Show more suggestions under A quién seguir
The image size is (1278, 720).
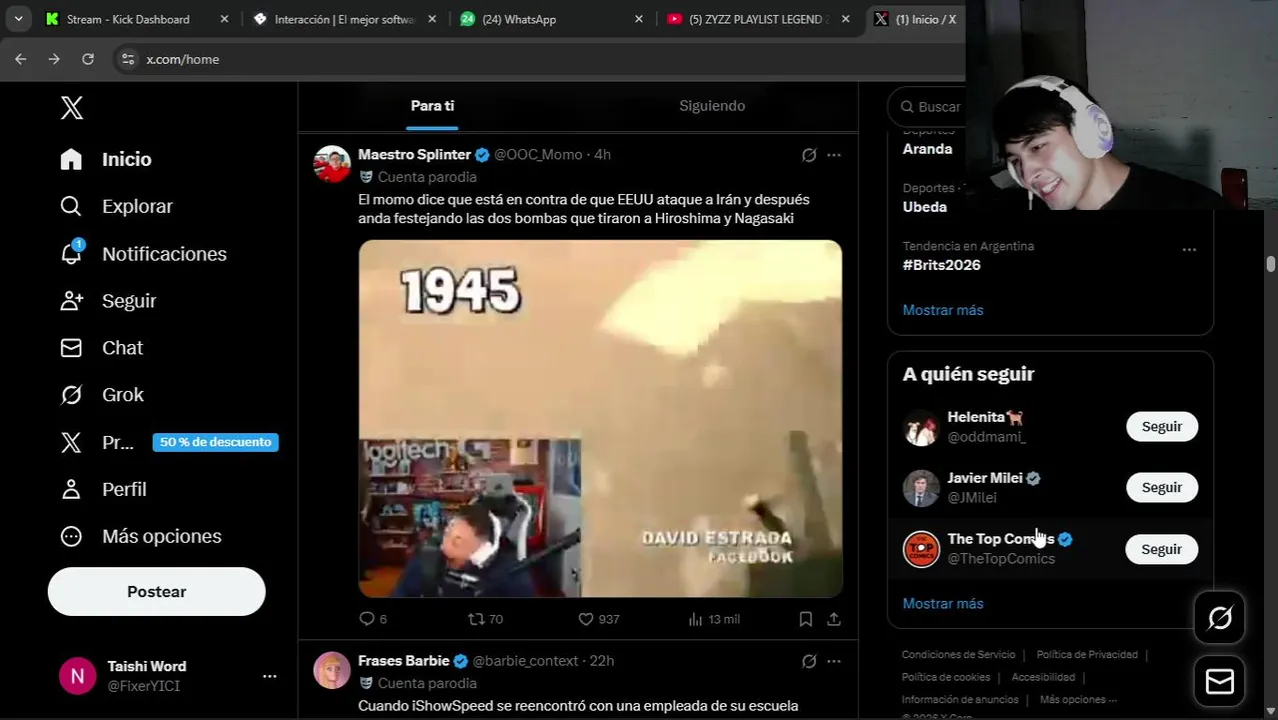tap(943, 604)
